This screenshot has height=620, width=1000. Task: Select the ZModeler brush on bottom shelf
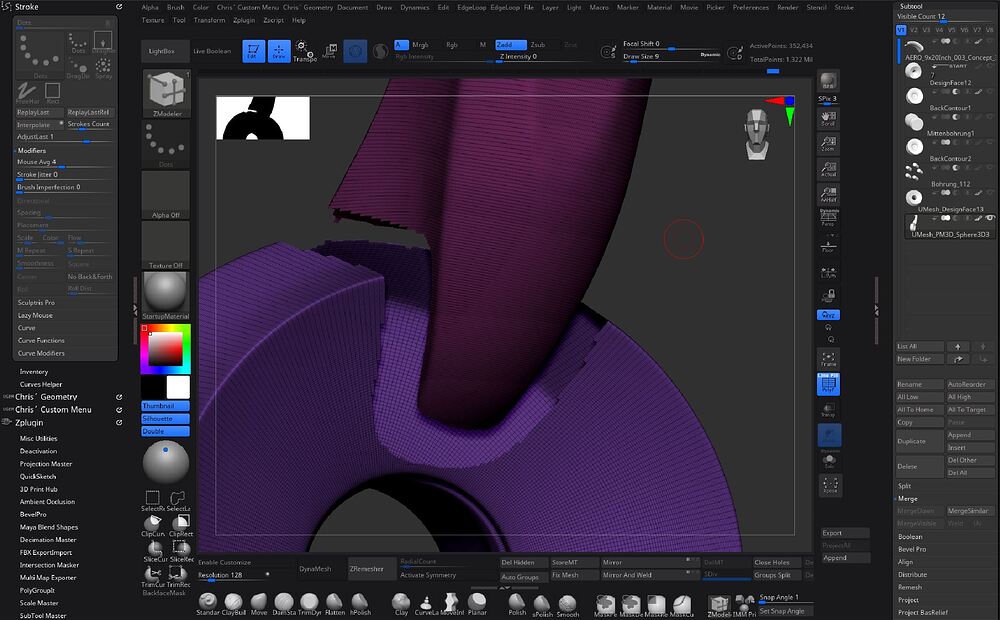(719, 603)
